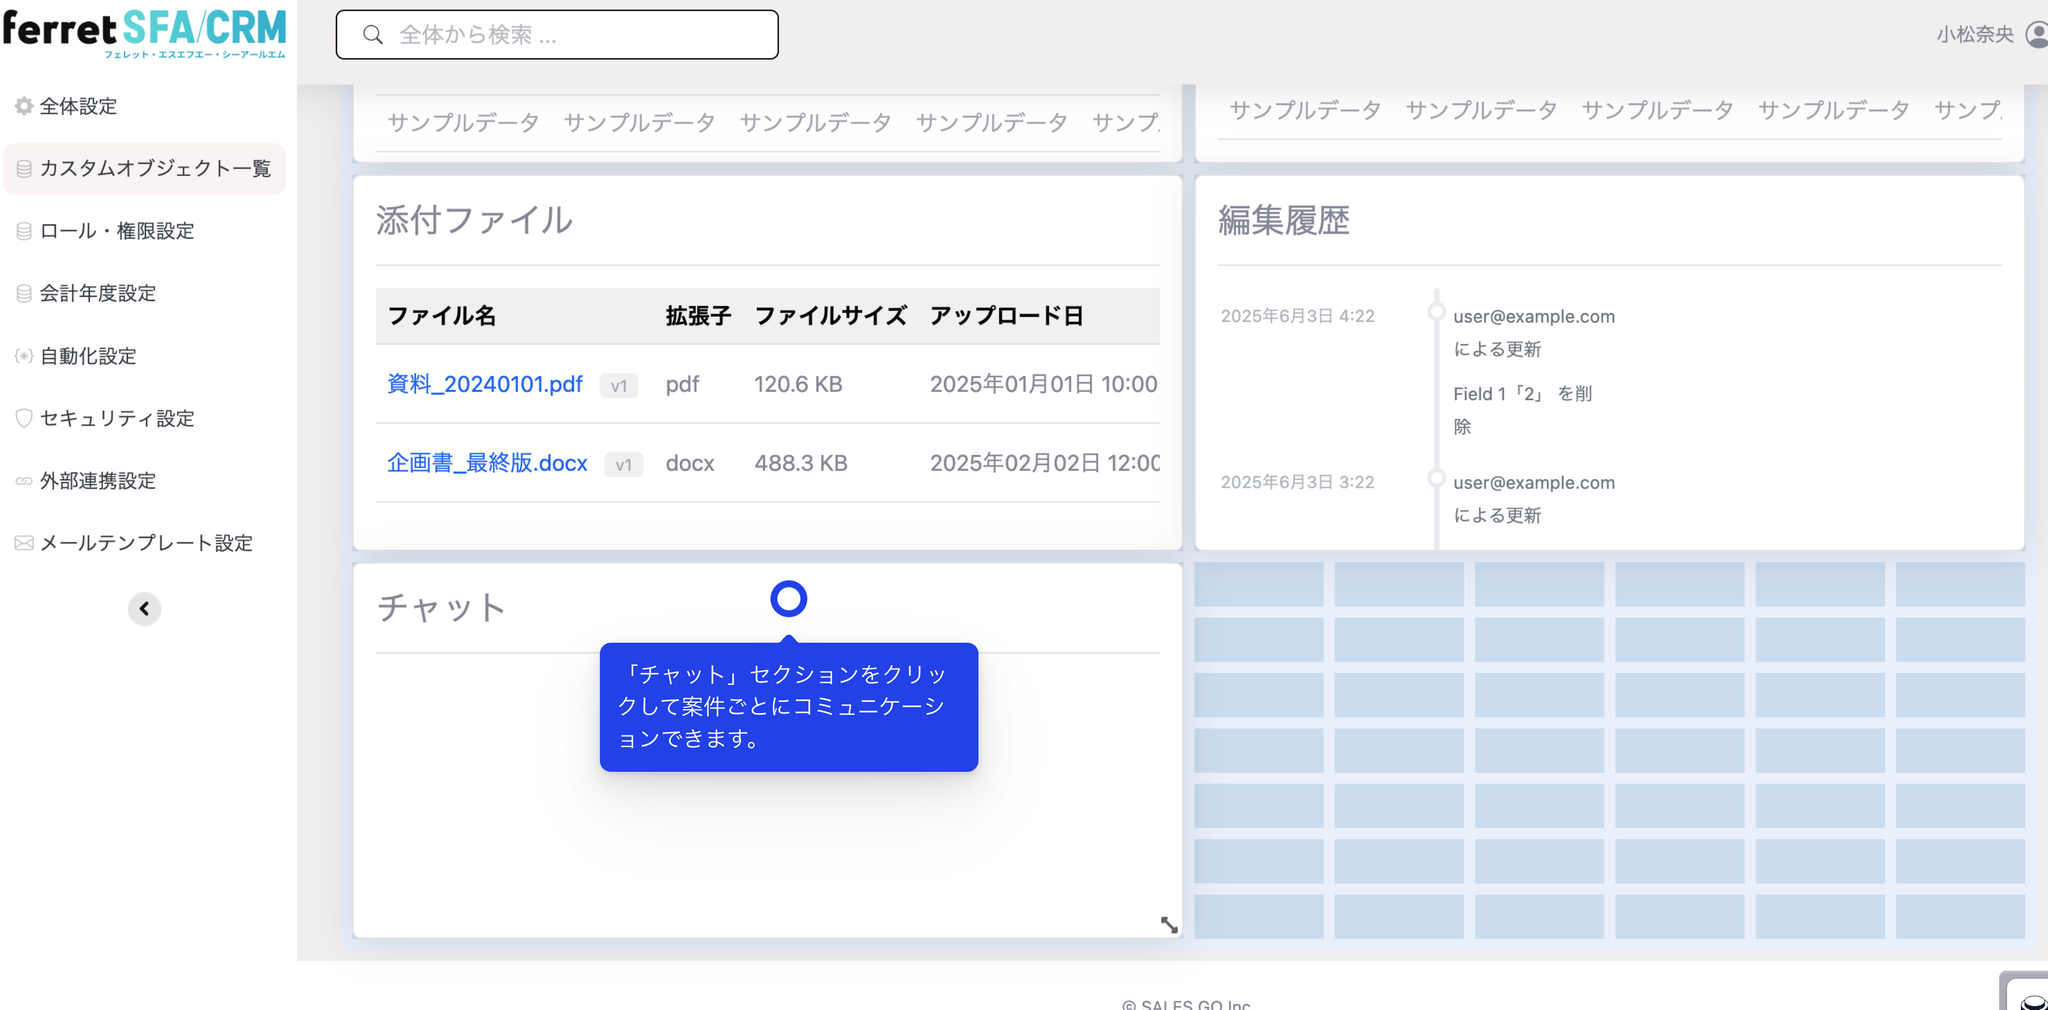Click the 添付ファイル section heading

click(474, 220)
